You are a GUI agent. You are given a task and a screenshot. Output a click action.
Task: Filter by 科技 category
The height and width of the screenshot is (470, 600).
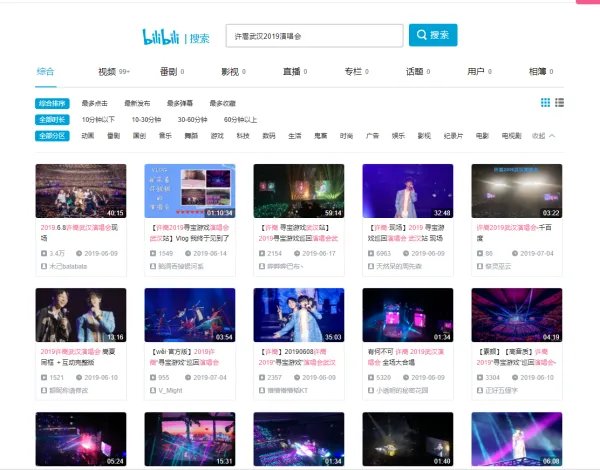coord(243,136)
